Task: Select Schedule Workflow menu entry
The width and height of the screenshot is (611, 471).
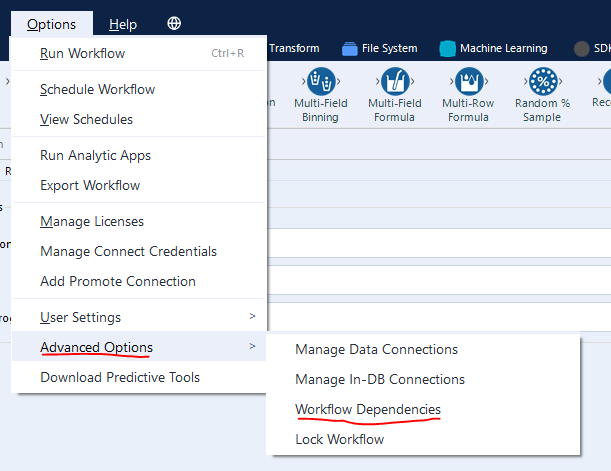Action: pyautogui.click(x=97, y=89)
